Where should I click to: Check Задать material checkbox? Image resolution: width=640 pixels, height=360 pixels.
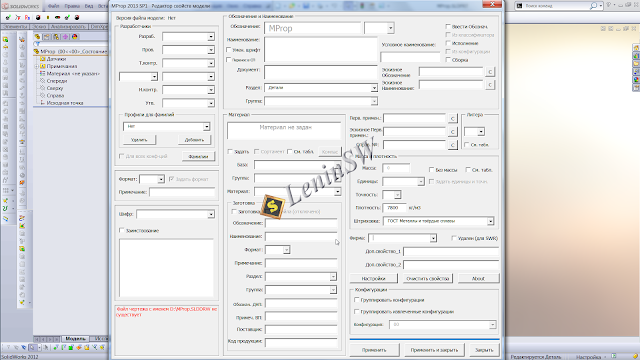coord(230,151)
